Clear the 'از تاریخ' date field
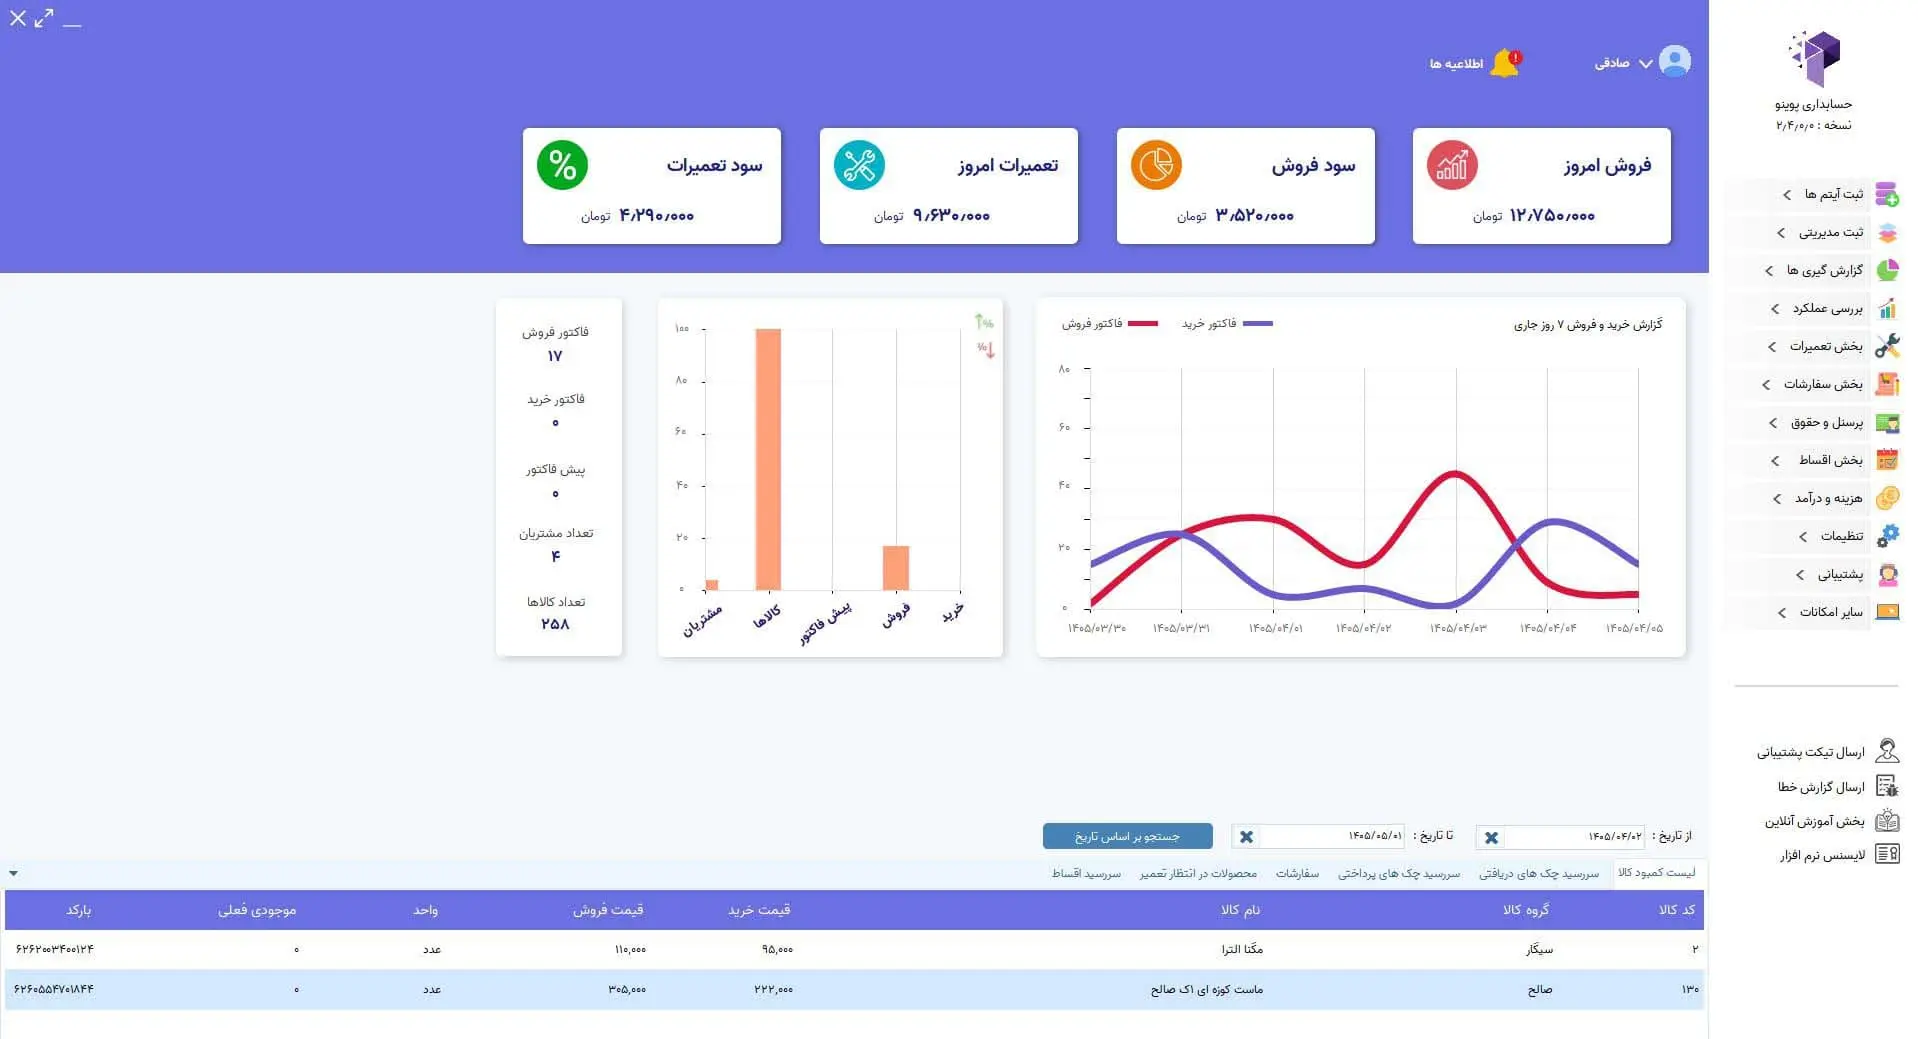The image size is (1918, 1039). [x=1491, y=837]
